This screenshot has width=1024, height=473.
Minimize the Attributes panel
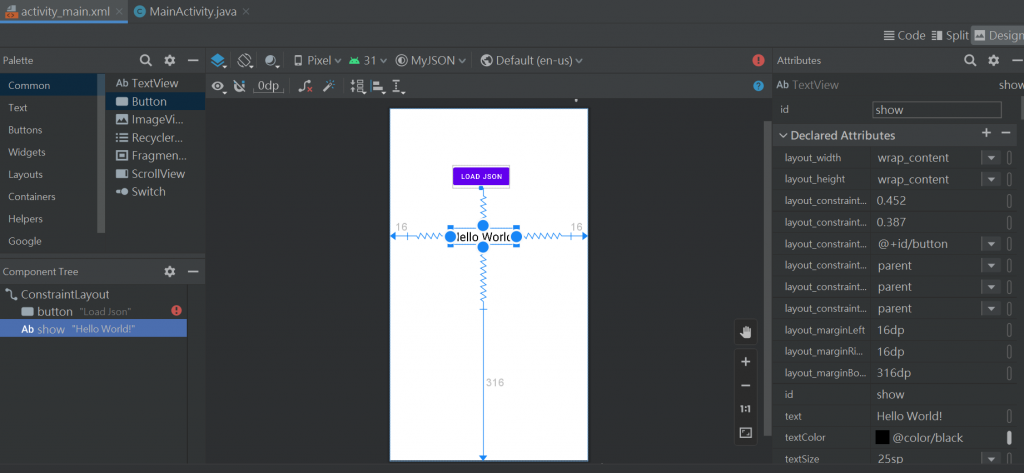(x=1017, y=60)
